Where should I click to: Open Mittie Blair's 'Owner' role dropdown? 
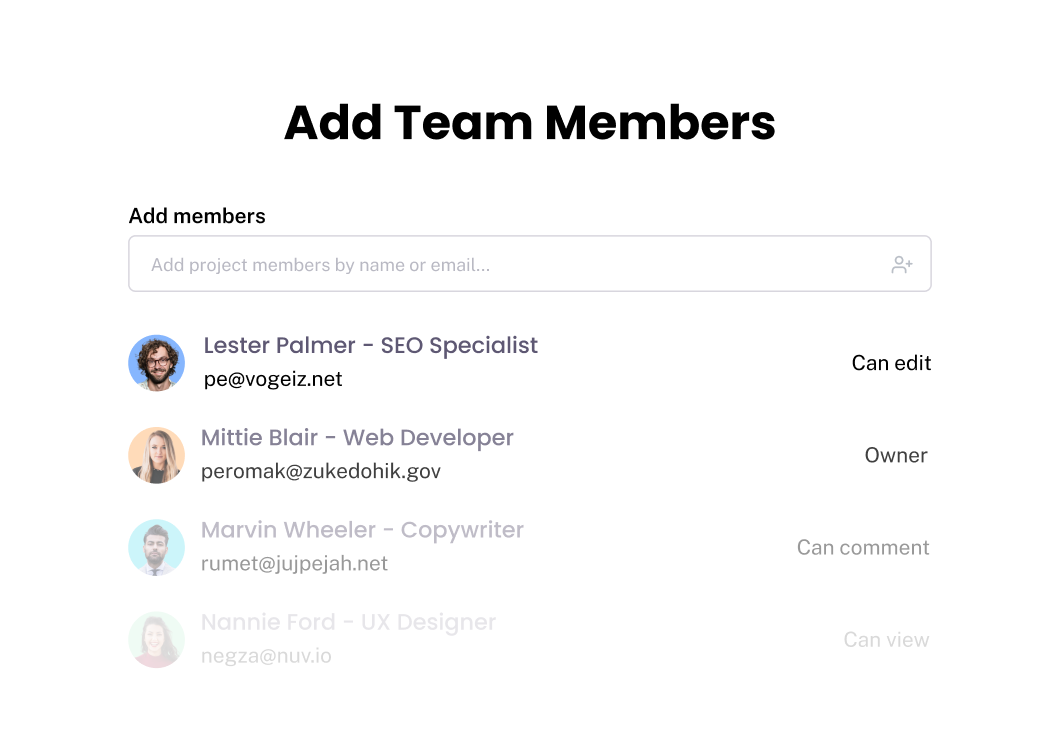coord(895,455)
